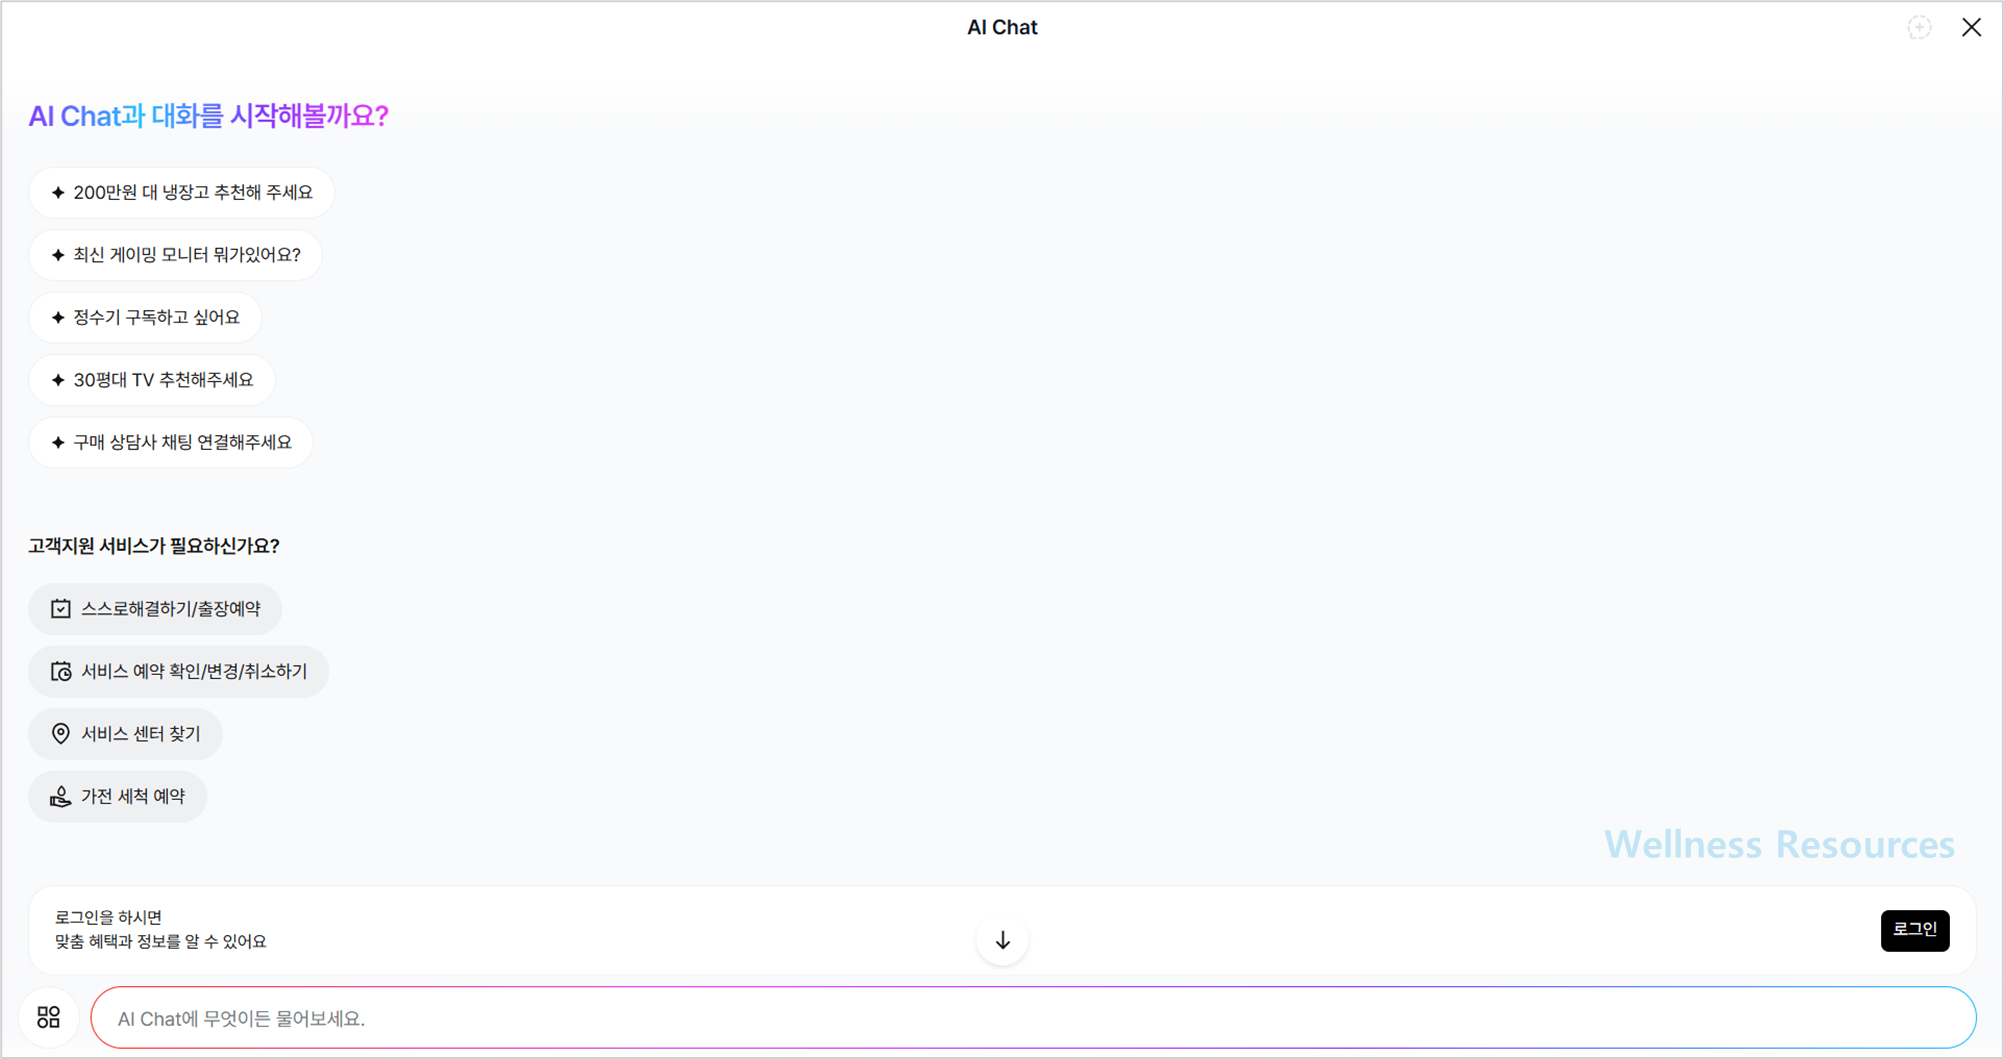Open 서비스 센터 찾기 option
The height and width of the screenshot is (1059, 2004).
(x=125, y=734)
